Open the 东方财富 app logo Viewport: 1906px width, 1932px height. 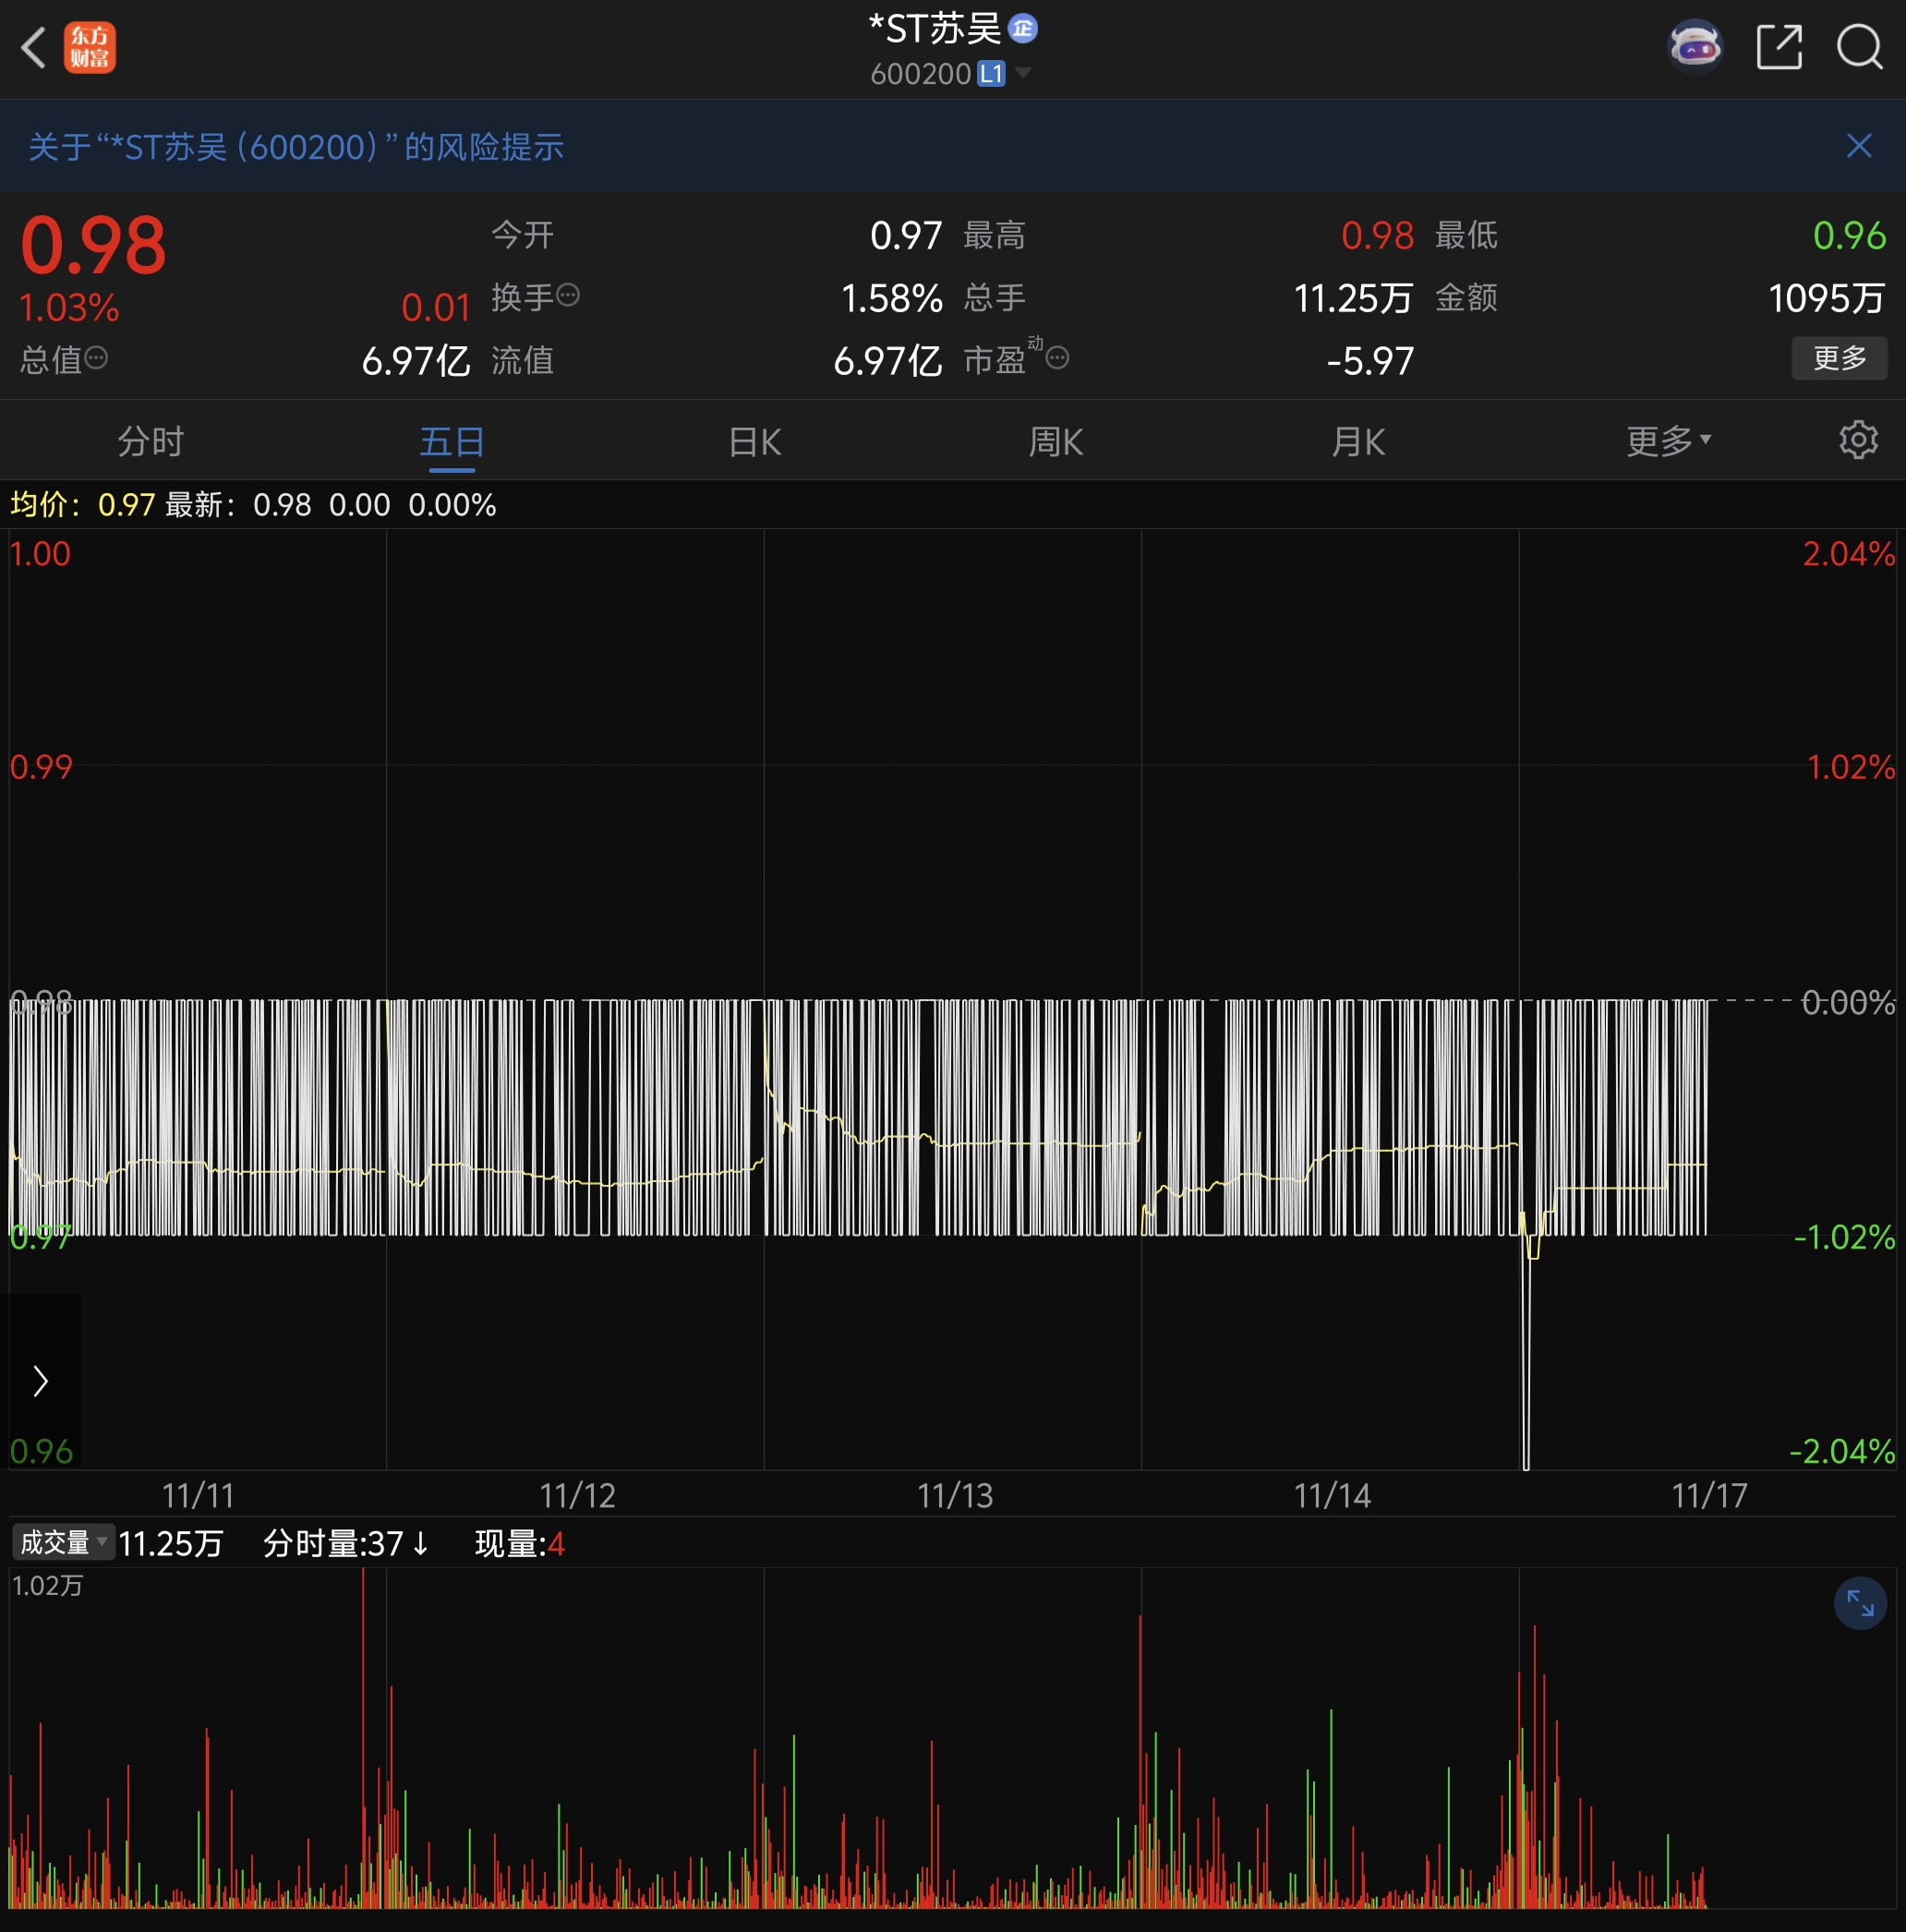[x=90, y=47]
